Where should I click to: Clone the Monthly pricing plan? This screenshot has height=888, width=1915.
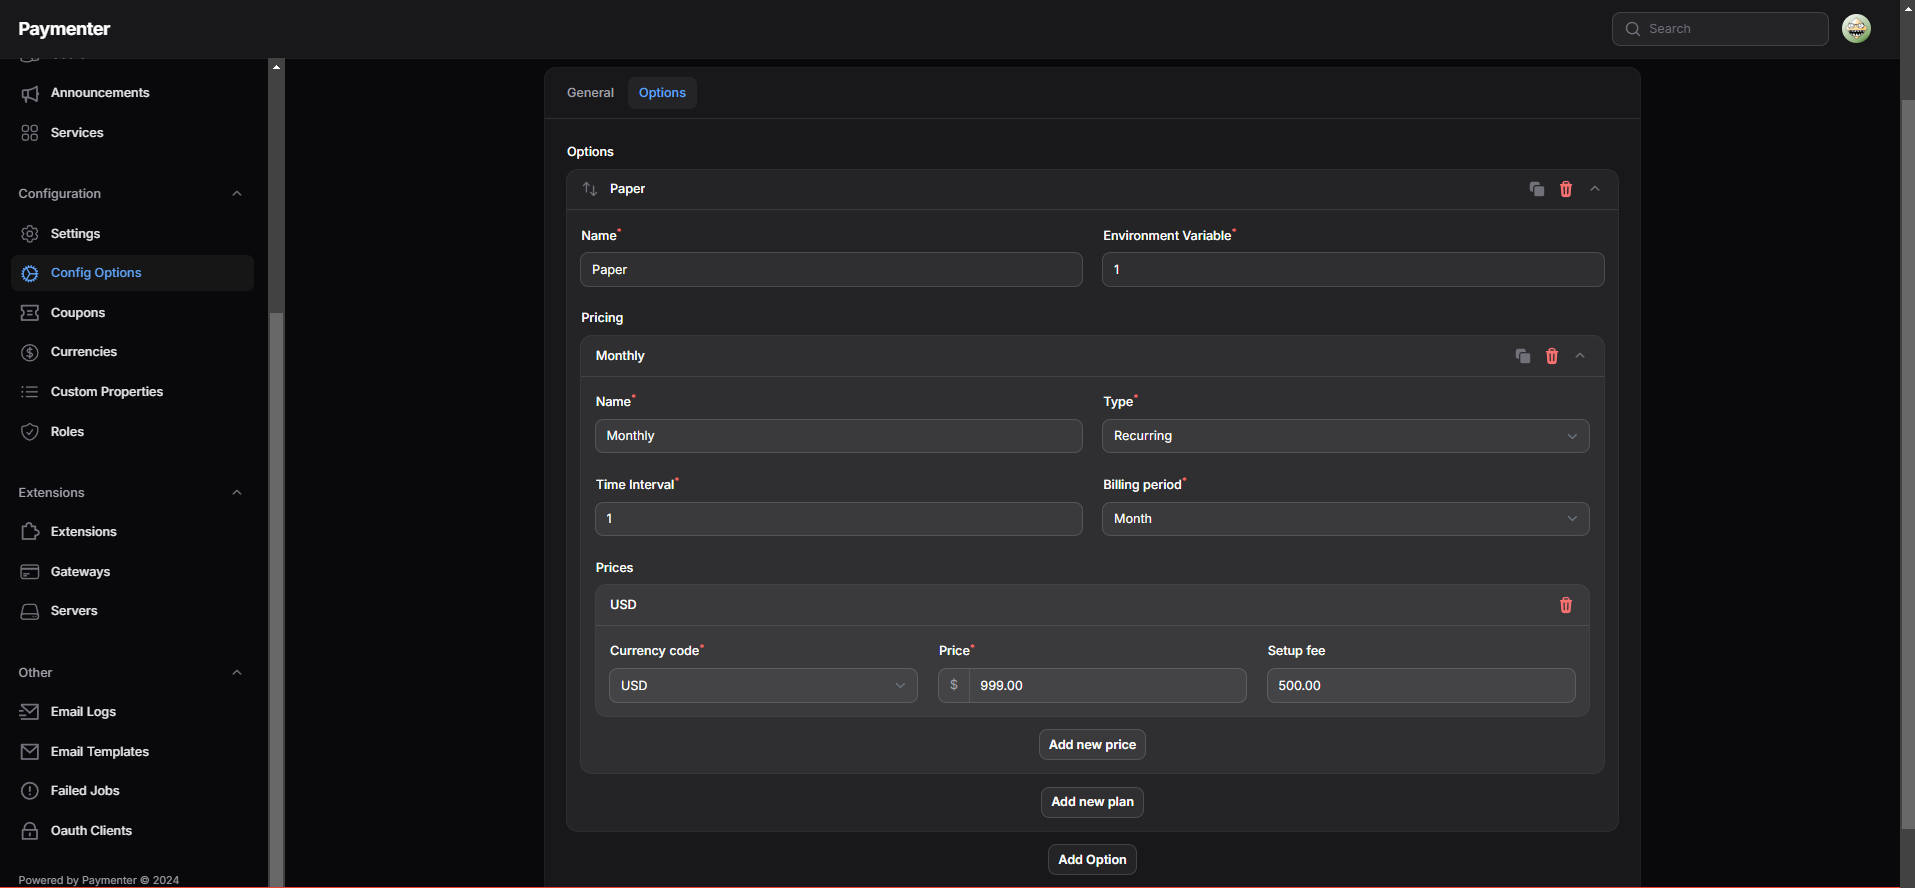coord(1522,356)
